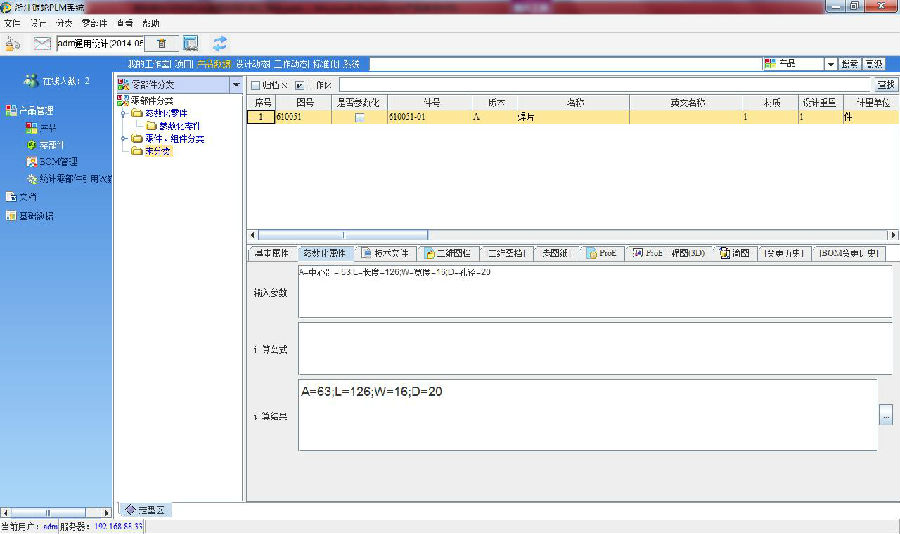Click the online users icon in sidebar

coord(30,81)
